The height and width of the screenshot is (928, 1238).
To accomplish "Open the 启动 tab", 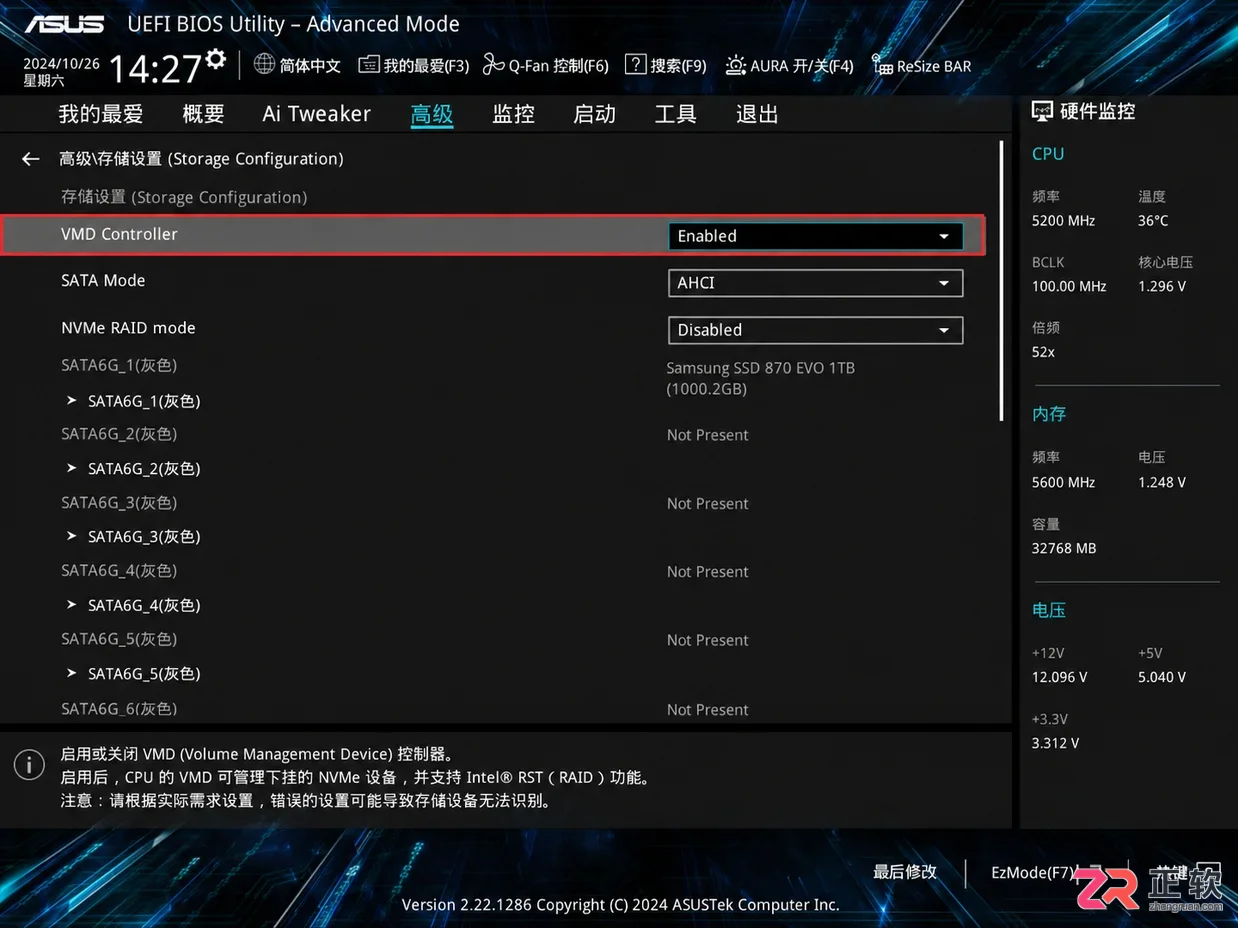I will pyautogui.click(x=594, y=114).
